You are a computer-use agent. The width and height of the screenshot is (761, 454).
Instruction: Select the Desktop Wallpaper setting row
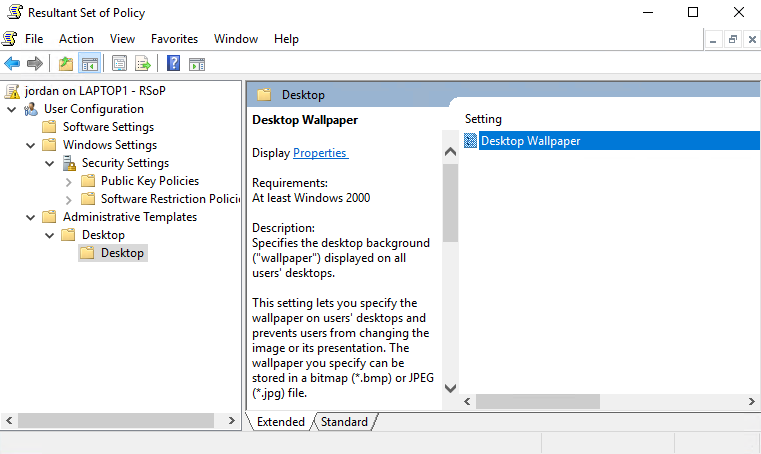530,141
